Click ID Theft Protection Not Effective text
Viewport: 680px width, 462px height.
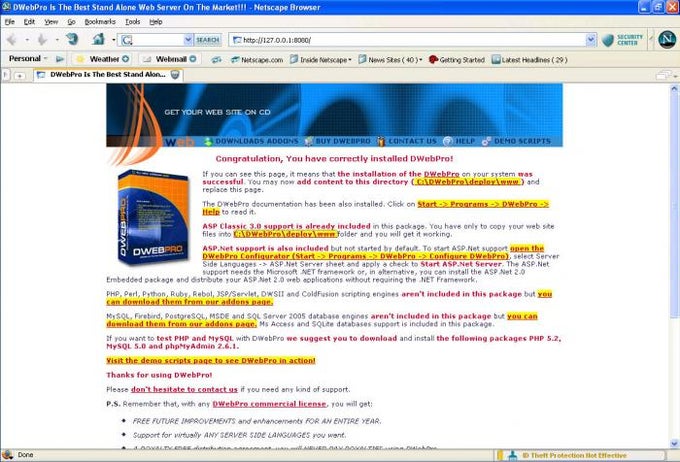tap(574, 455)
